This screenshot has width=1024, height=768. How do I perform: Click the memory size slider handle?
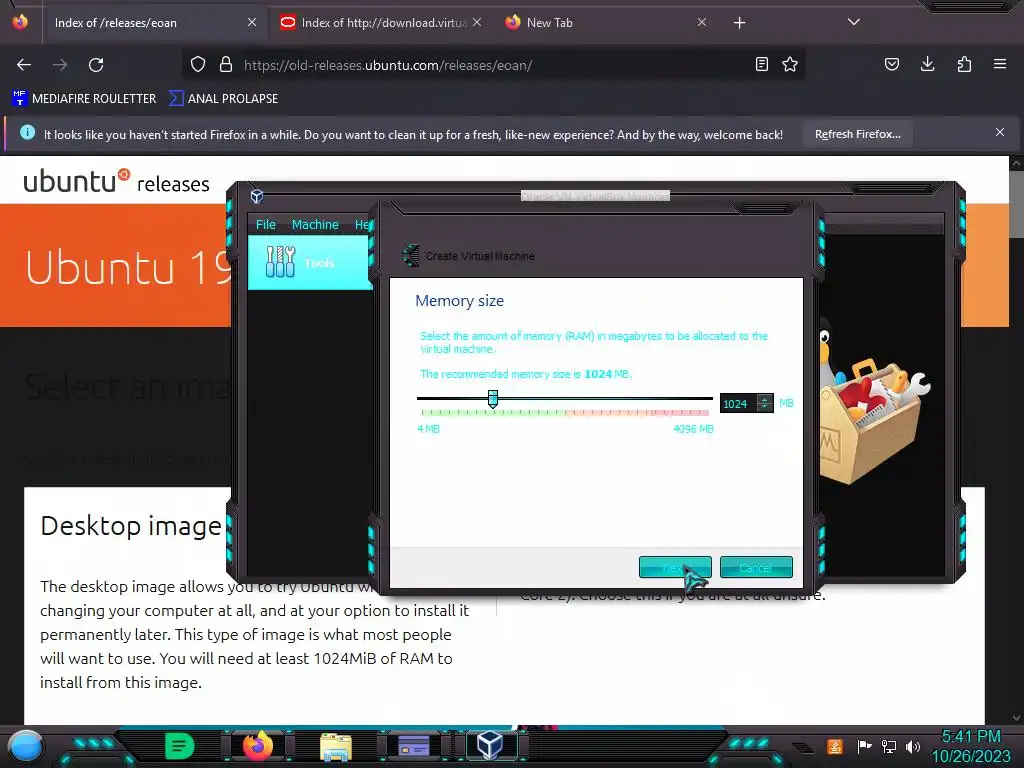click(493, 398)
